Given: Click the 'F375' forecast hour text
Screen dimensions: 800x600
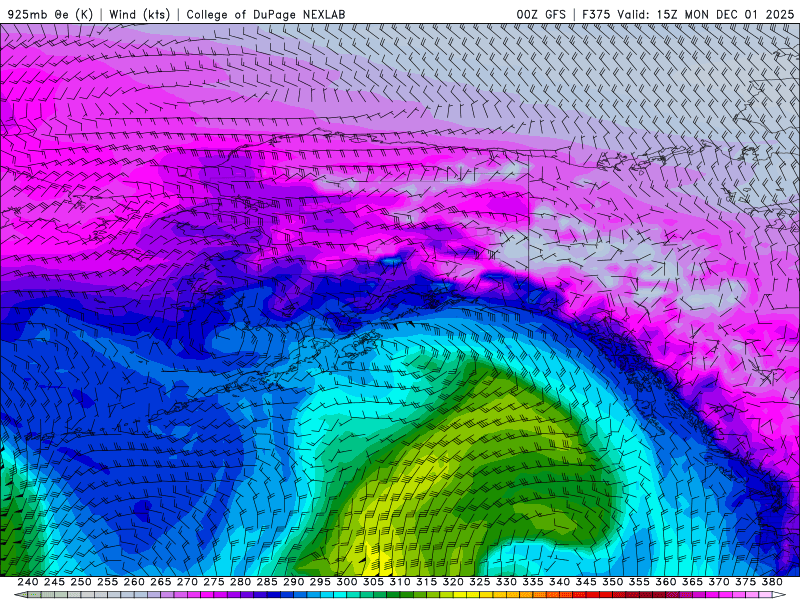Looking at the screenshot, I should (x=596, y=14).
